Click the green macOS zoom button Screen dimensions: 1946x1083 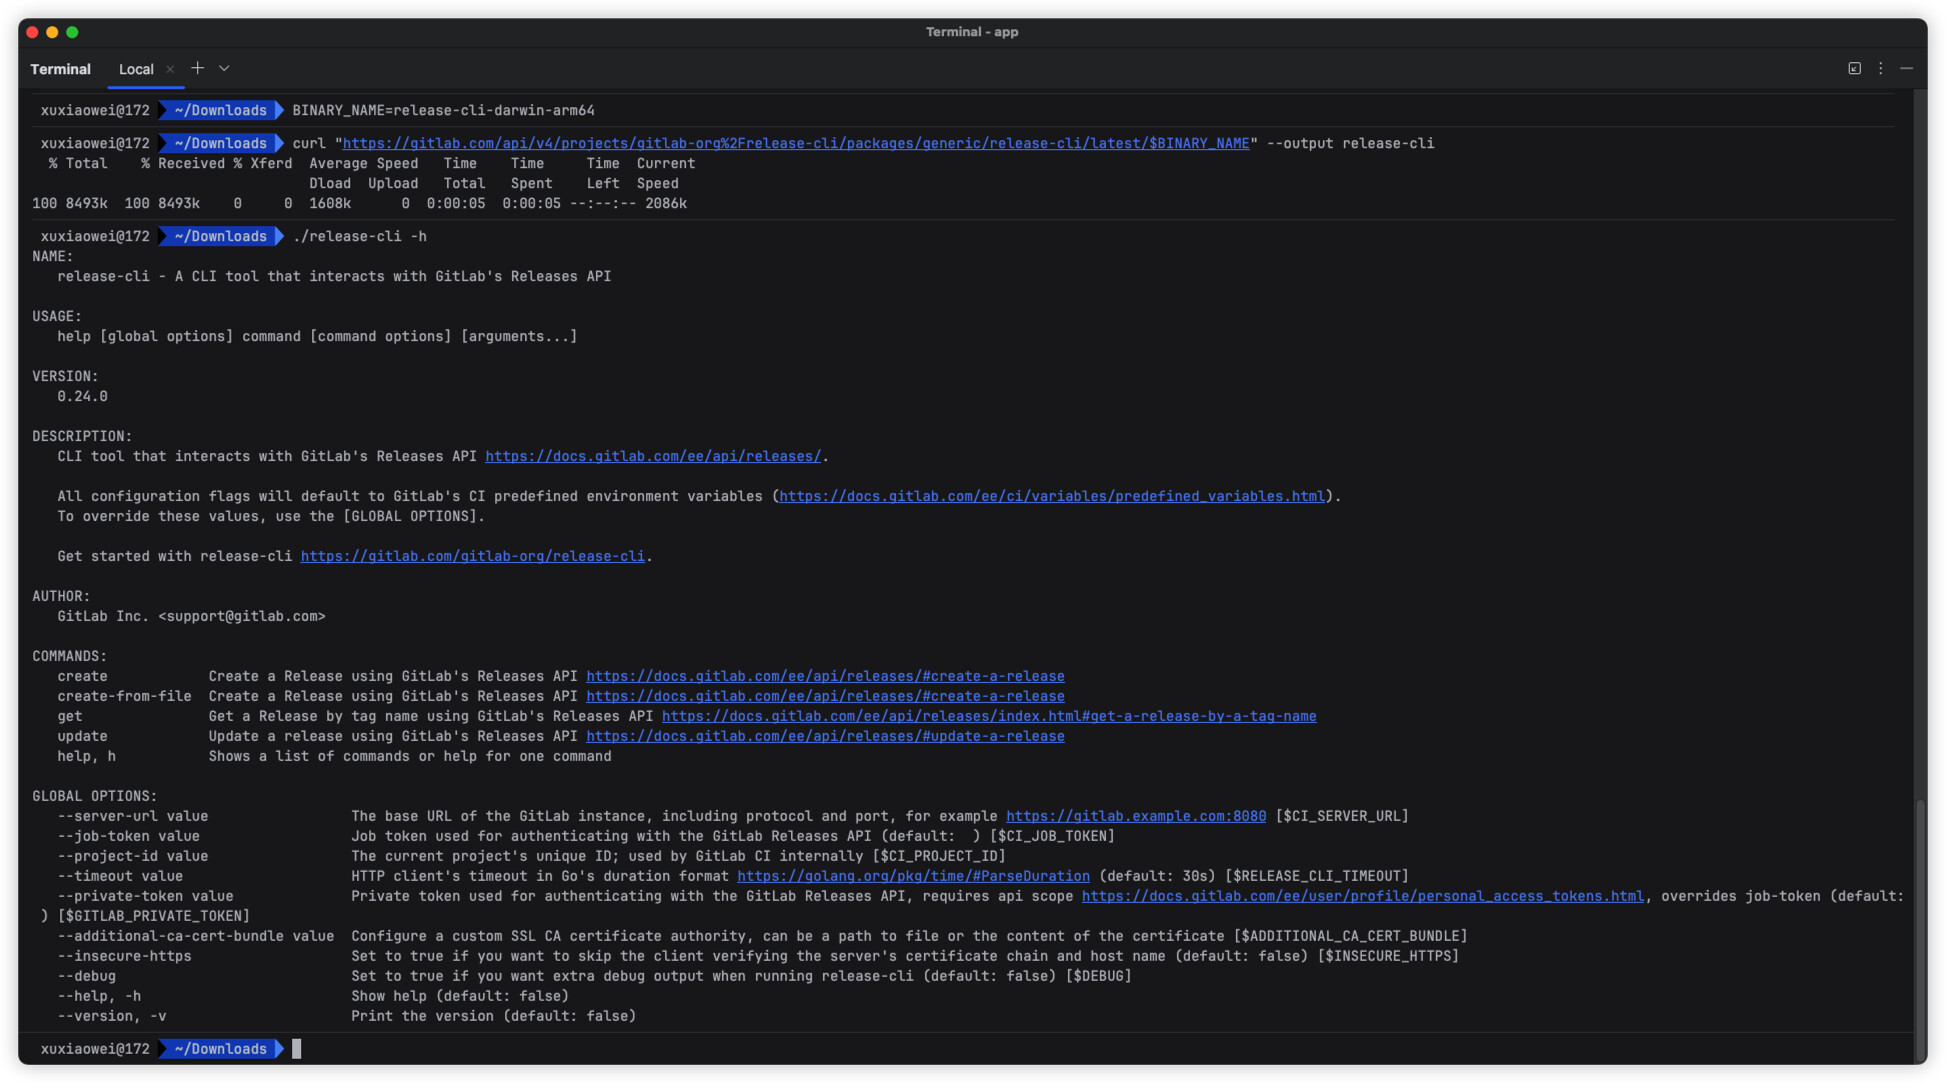[72, 32]
